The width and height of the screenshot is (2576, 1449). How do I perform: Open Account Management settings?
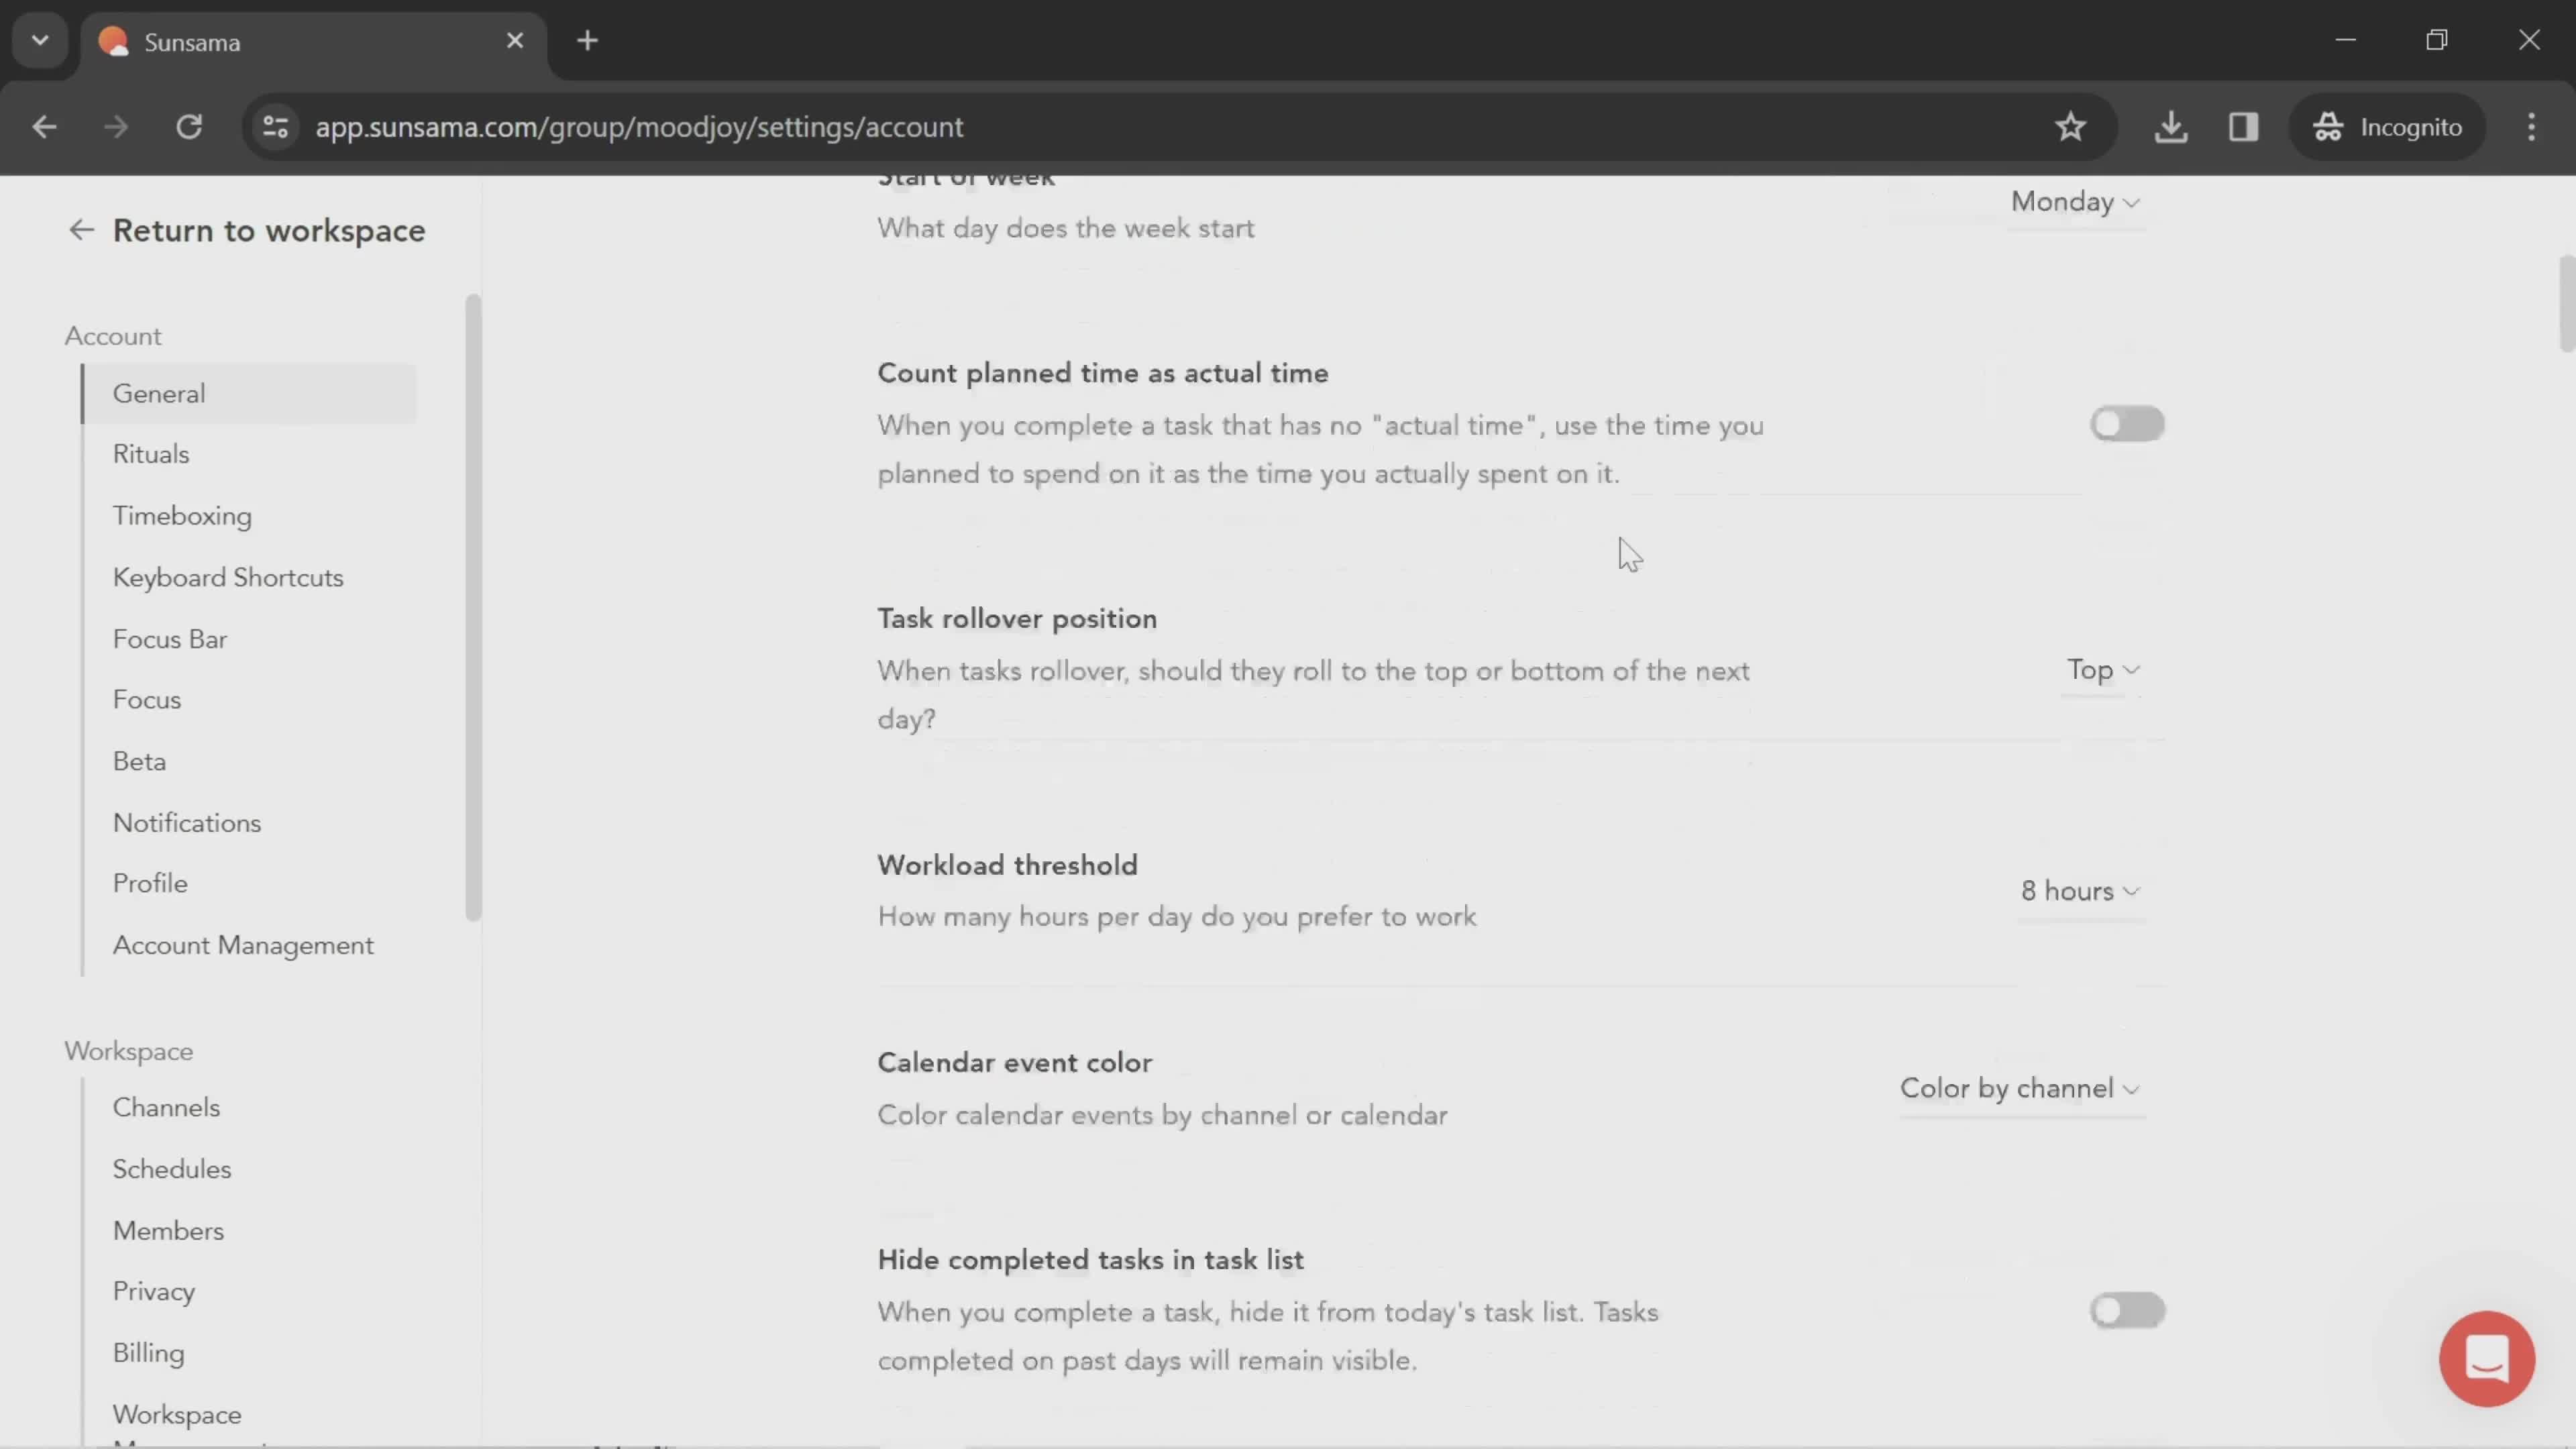point(242,945)
